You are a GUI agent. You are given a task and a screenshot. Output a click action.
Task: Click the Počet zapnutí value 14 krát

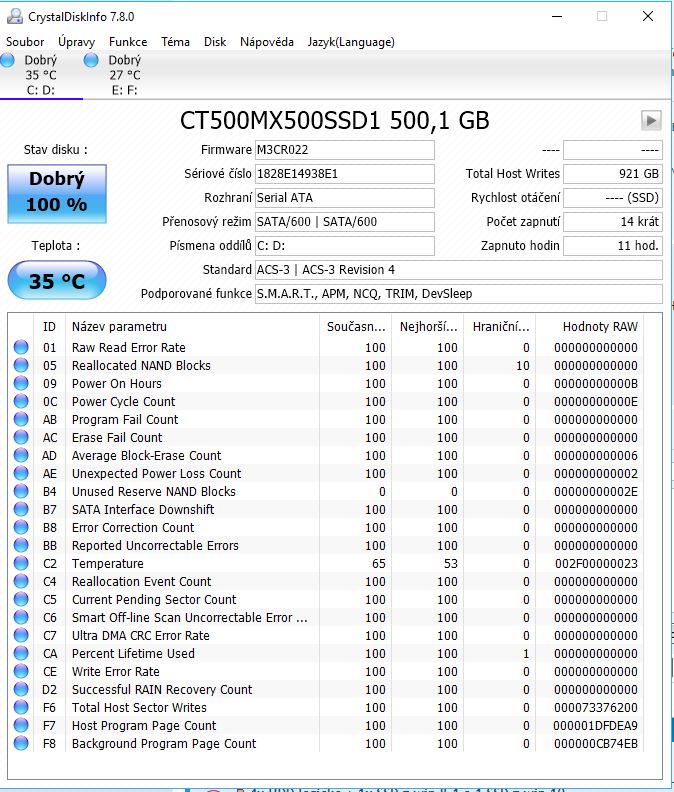(612, 222)
